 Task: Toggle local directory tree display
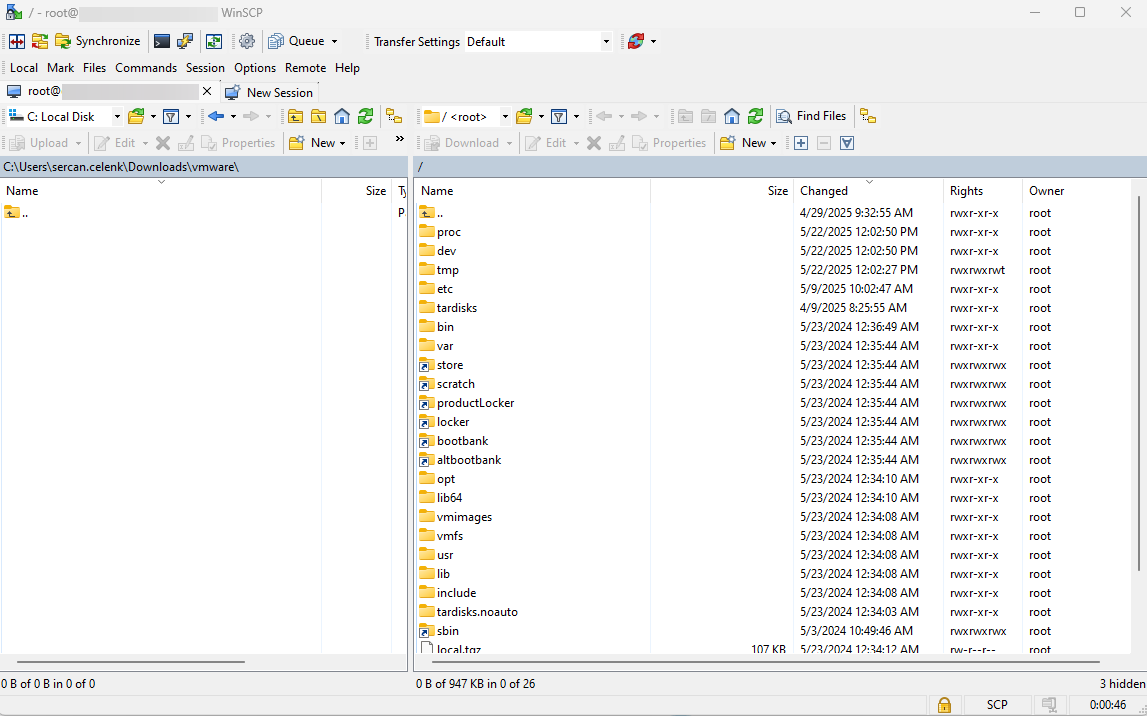pos(394,116)
